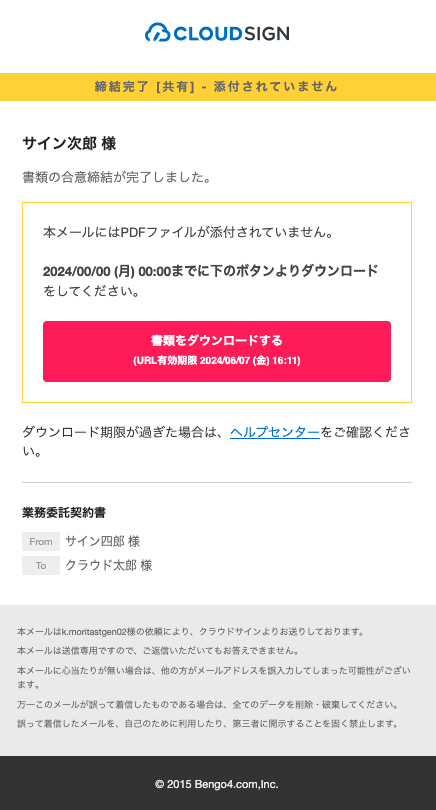Click the To label badge
436x810 pixels.
(x=41, y=566)
